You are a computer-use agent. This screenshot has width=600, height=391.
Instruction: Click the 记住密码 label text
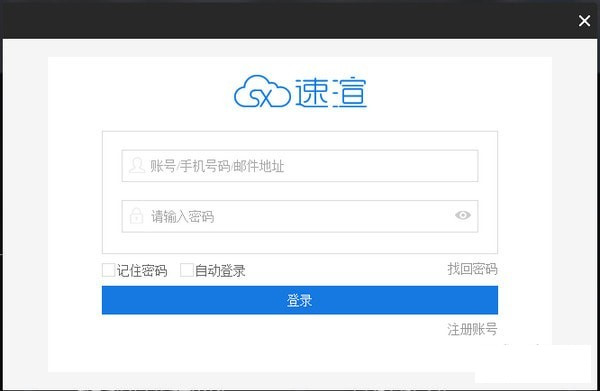click(x=142, y=270)
